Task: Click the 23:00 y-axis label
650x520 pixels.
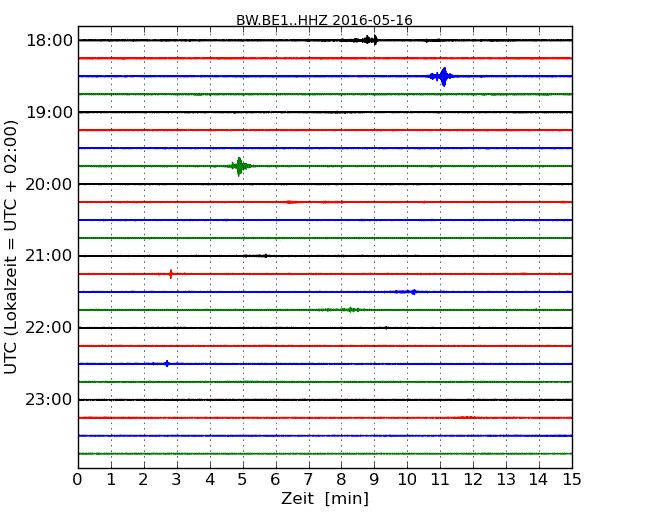Action: point(49,399)
